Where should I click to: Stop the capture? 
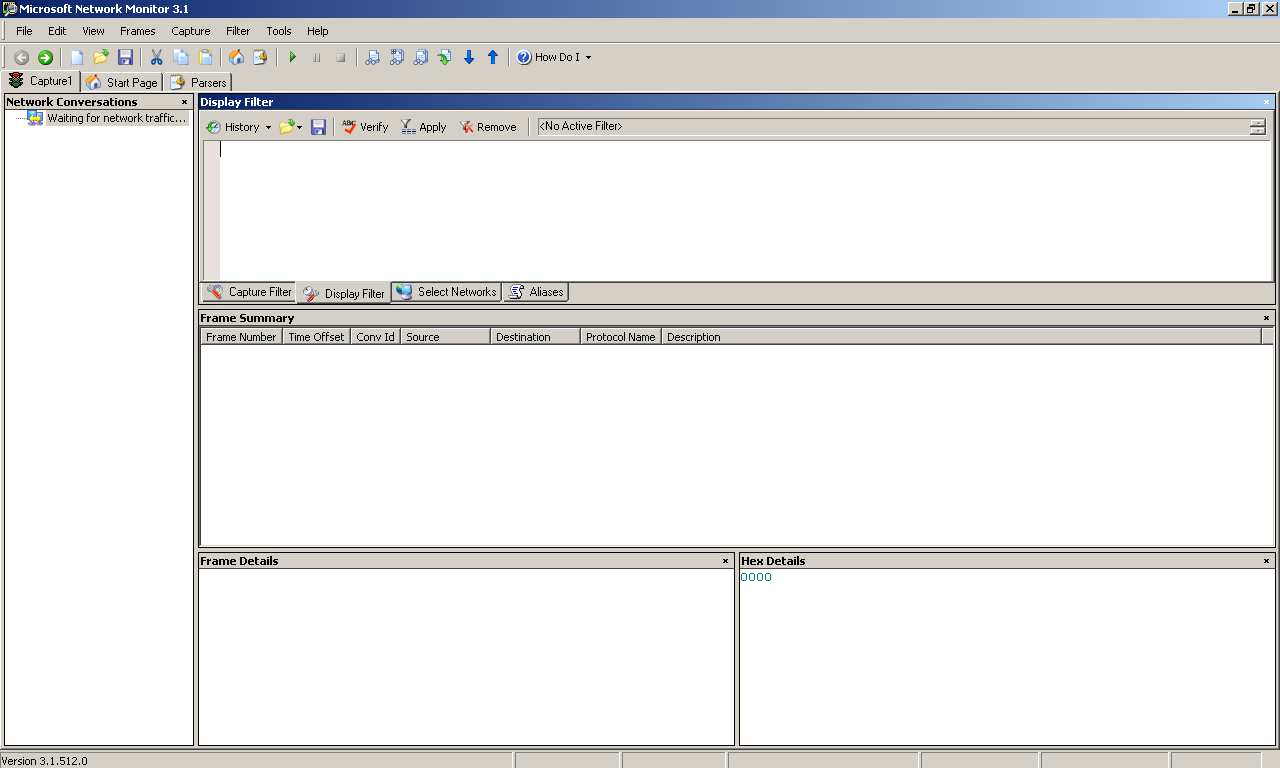(341, 58)
